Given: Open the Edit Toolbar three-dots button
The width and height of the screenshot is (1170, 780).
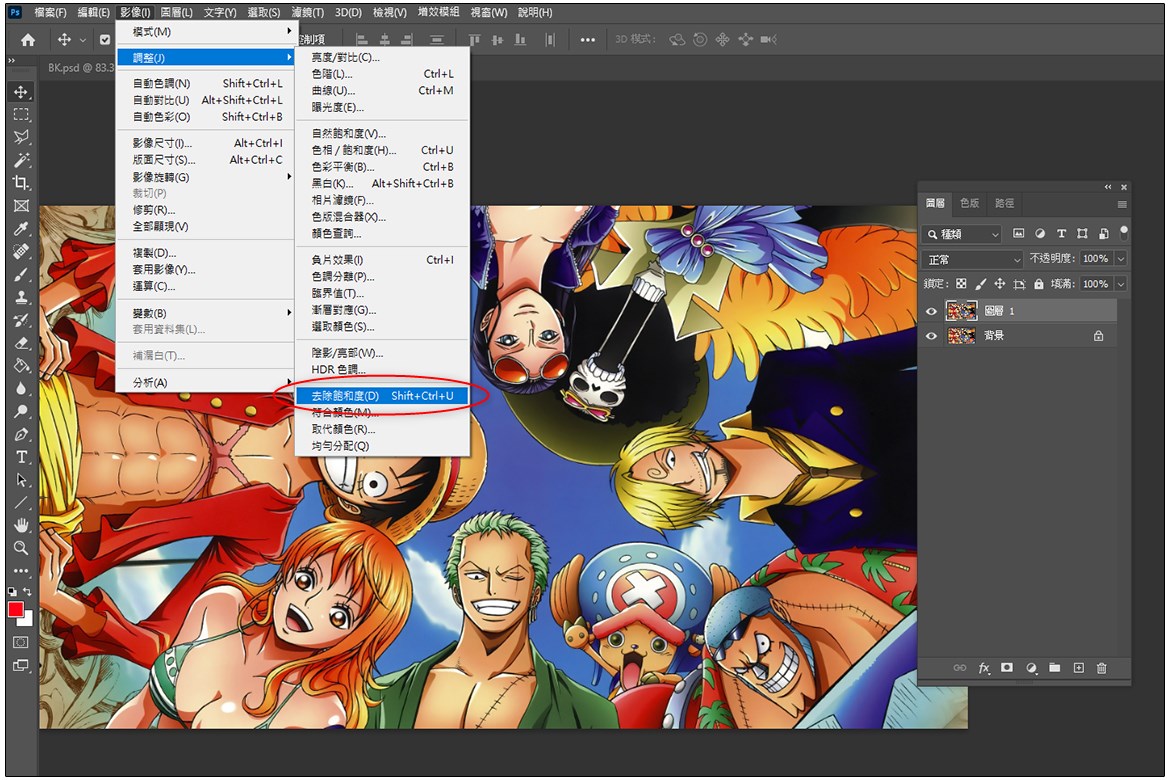Looking at the screenshot, I should coord(21,571).
